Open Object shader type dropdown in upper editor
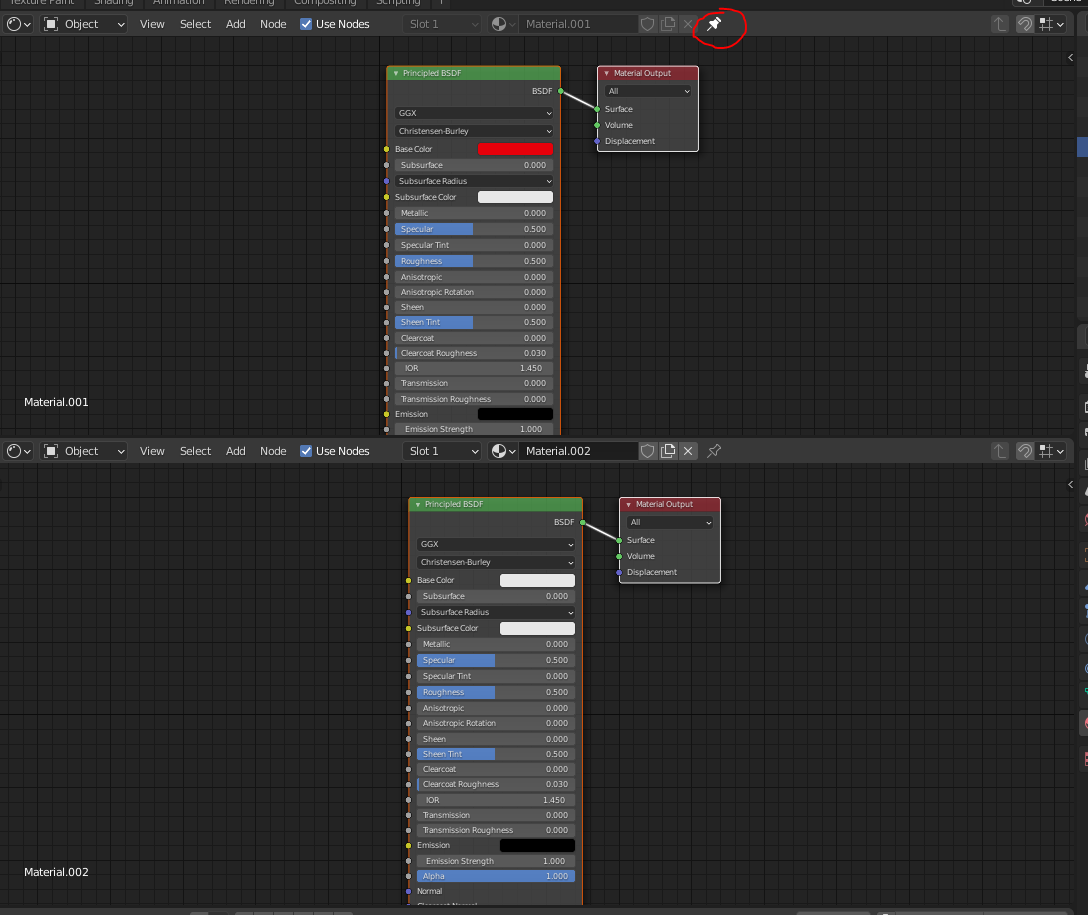This screenshot has width=1088, height=915. point(84,24)
